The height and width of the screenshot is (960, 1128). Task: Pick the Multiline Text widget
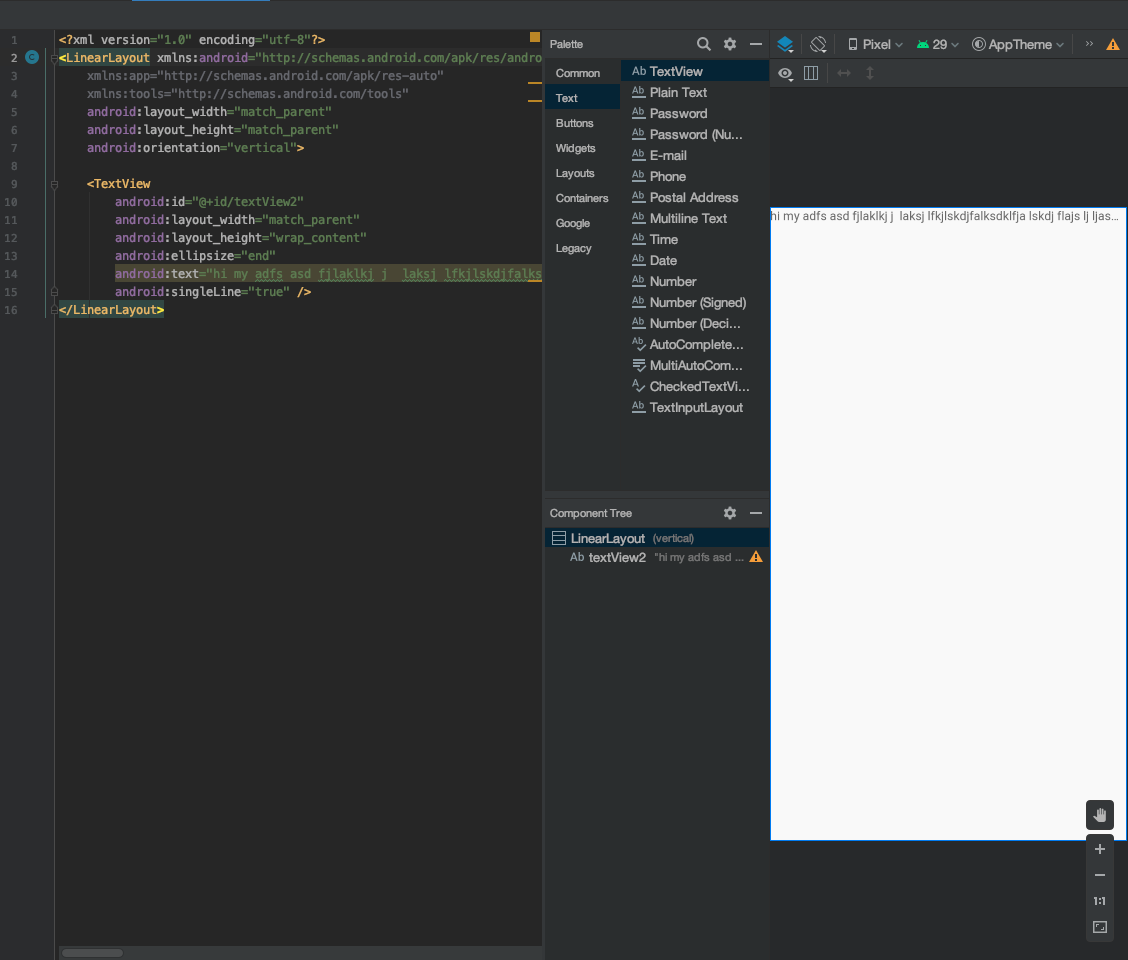click(695, 218)
